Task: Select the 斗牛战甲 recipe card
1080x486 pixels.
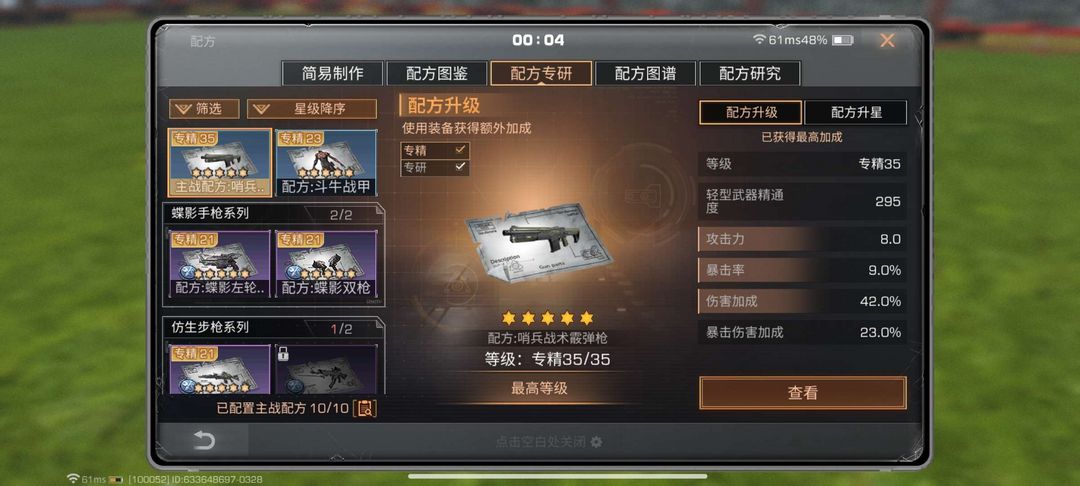Action: coord(326,162)
